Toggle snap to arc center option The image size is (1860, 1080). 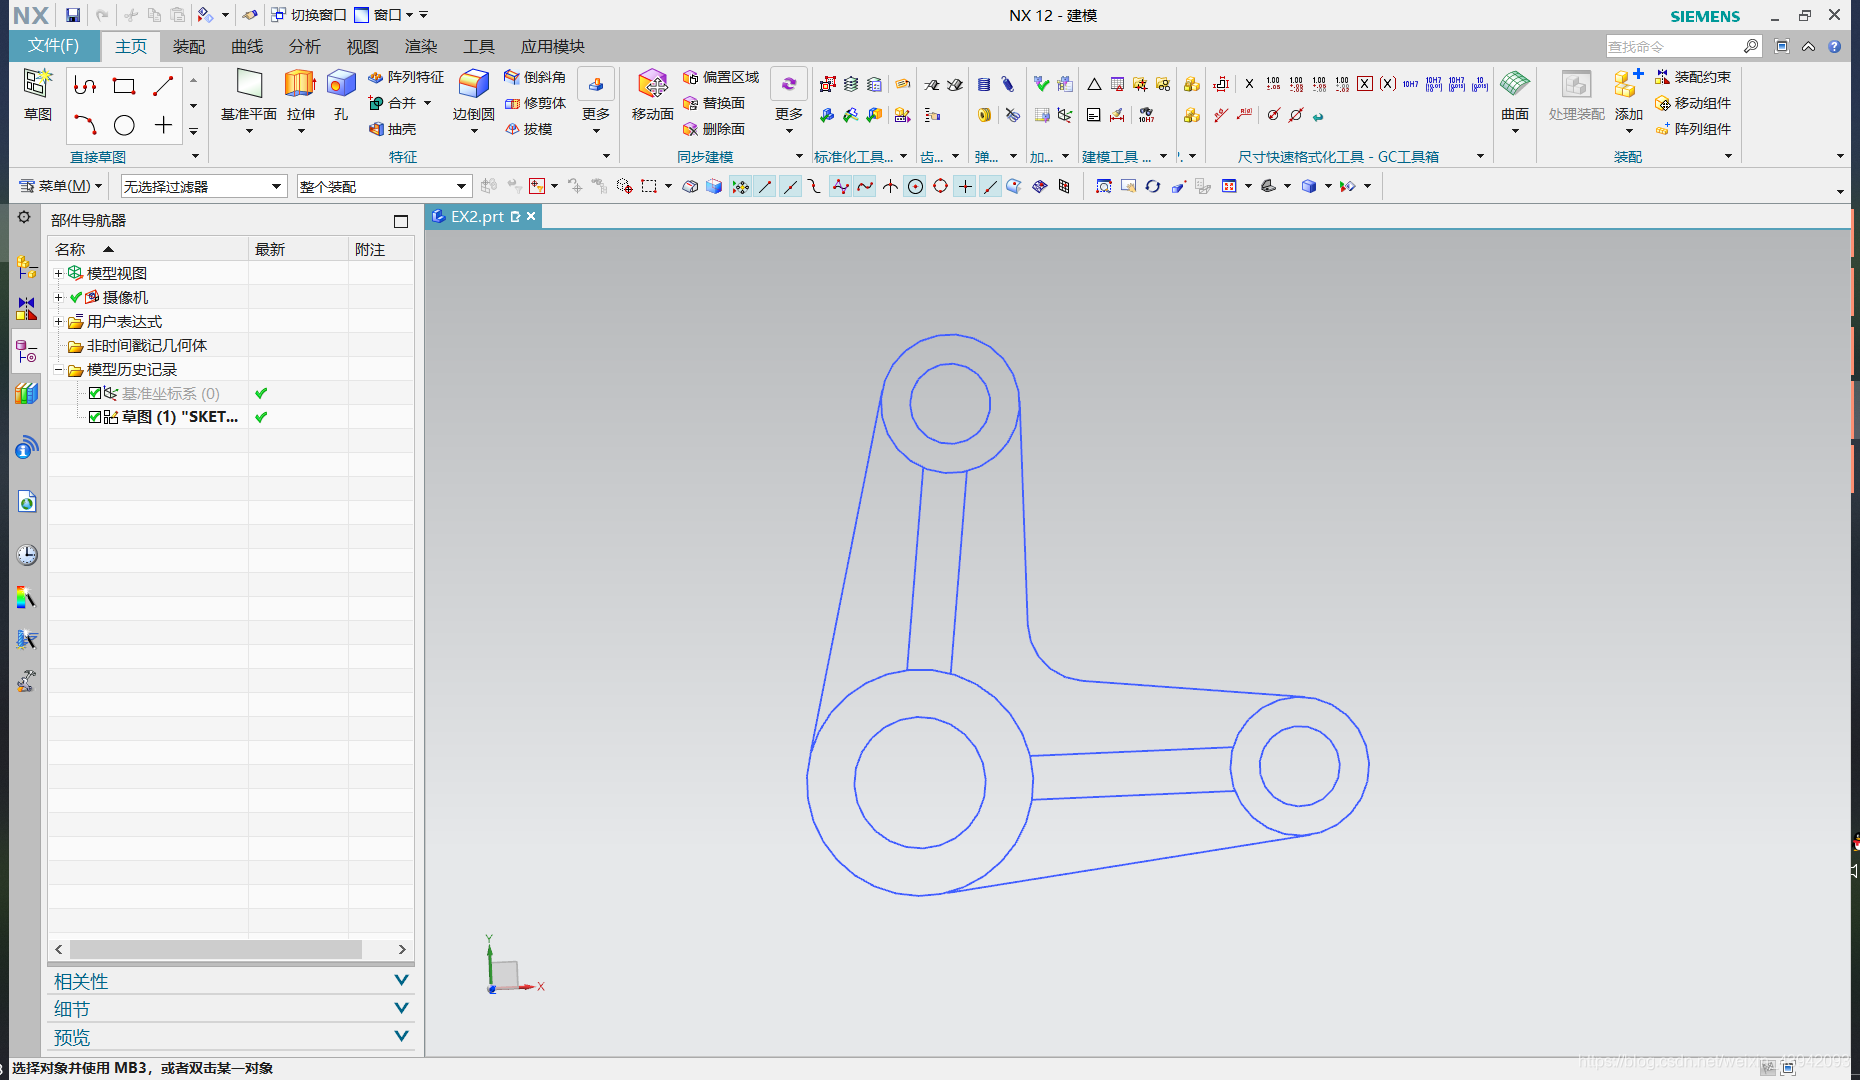point(915,186)
